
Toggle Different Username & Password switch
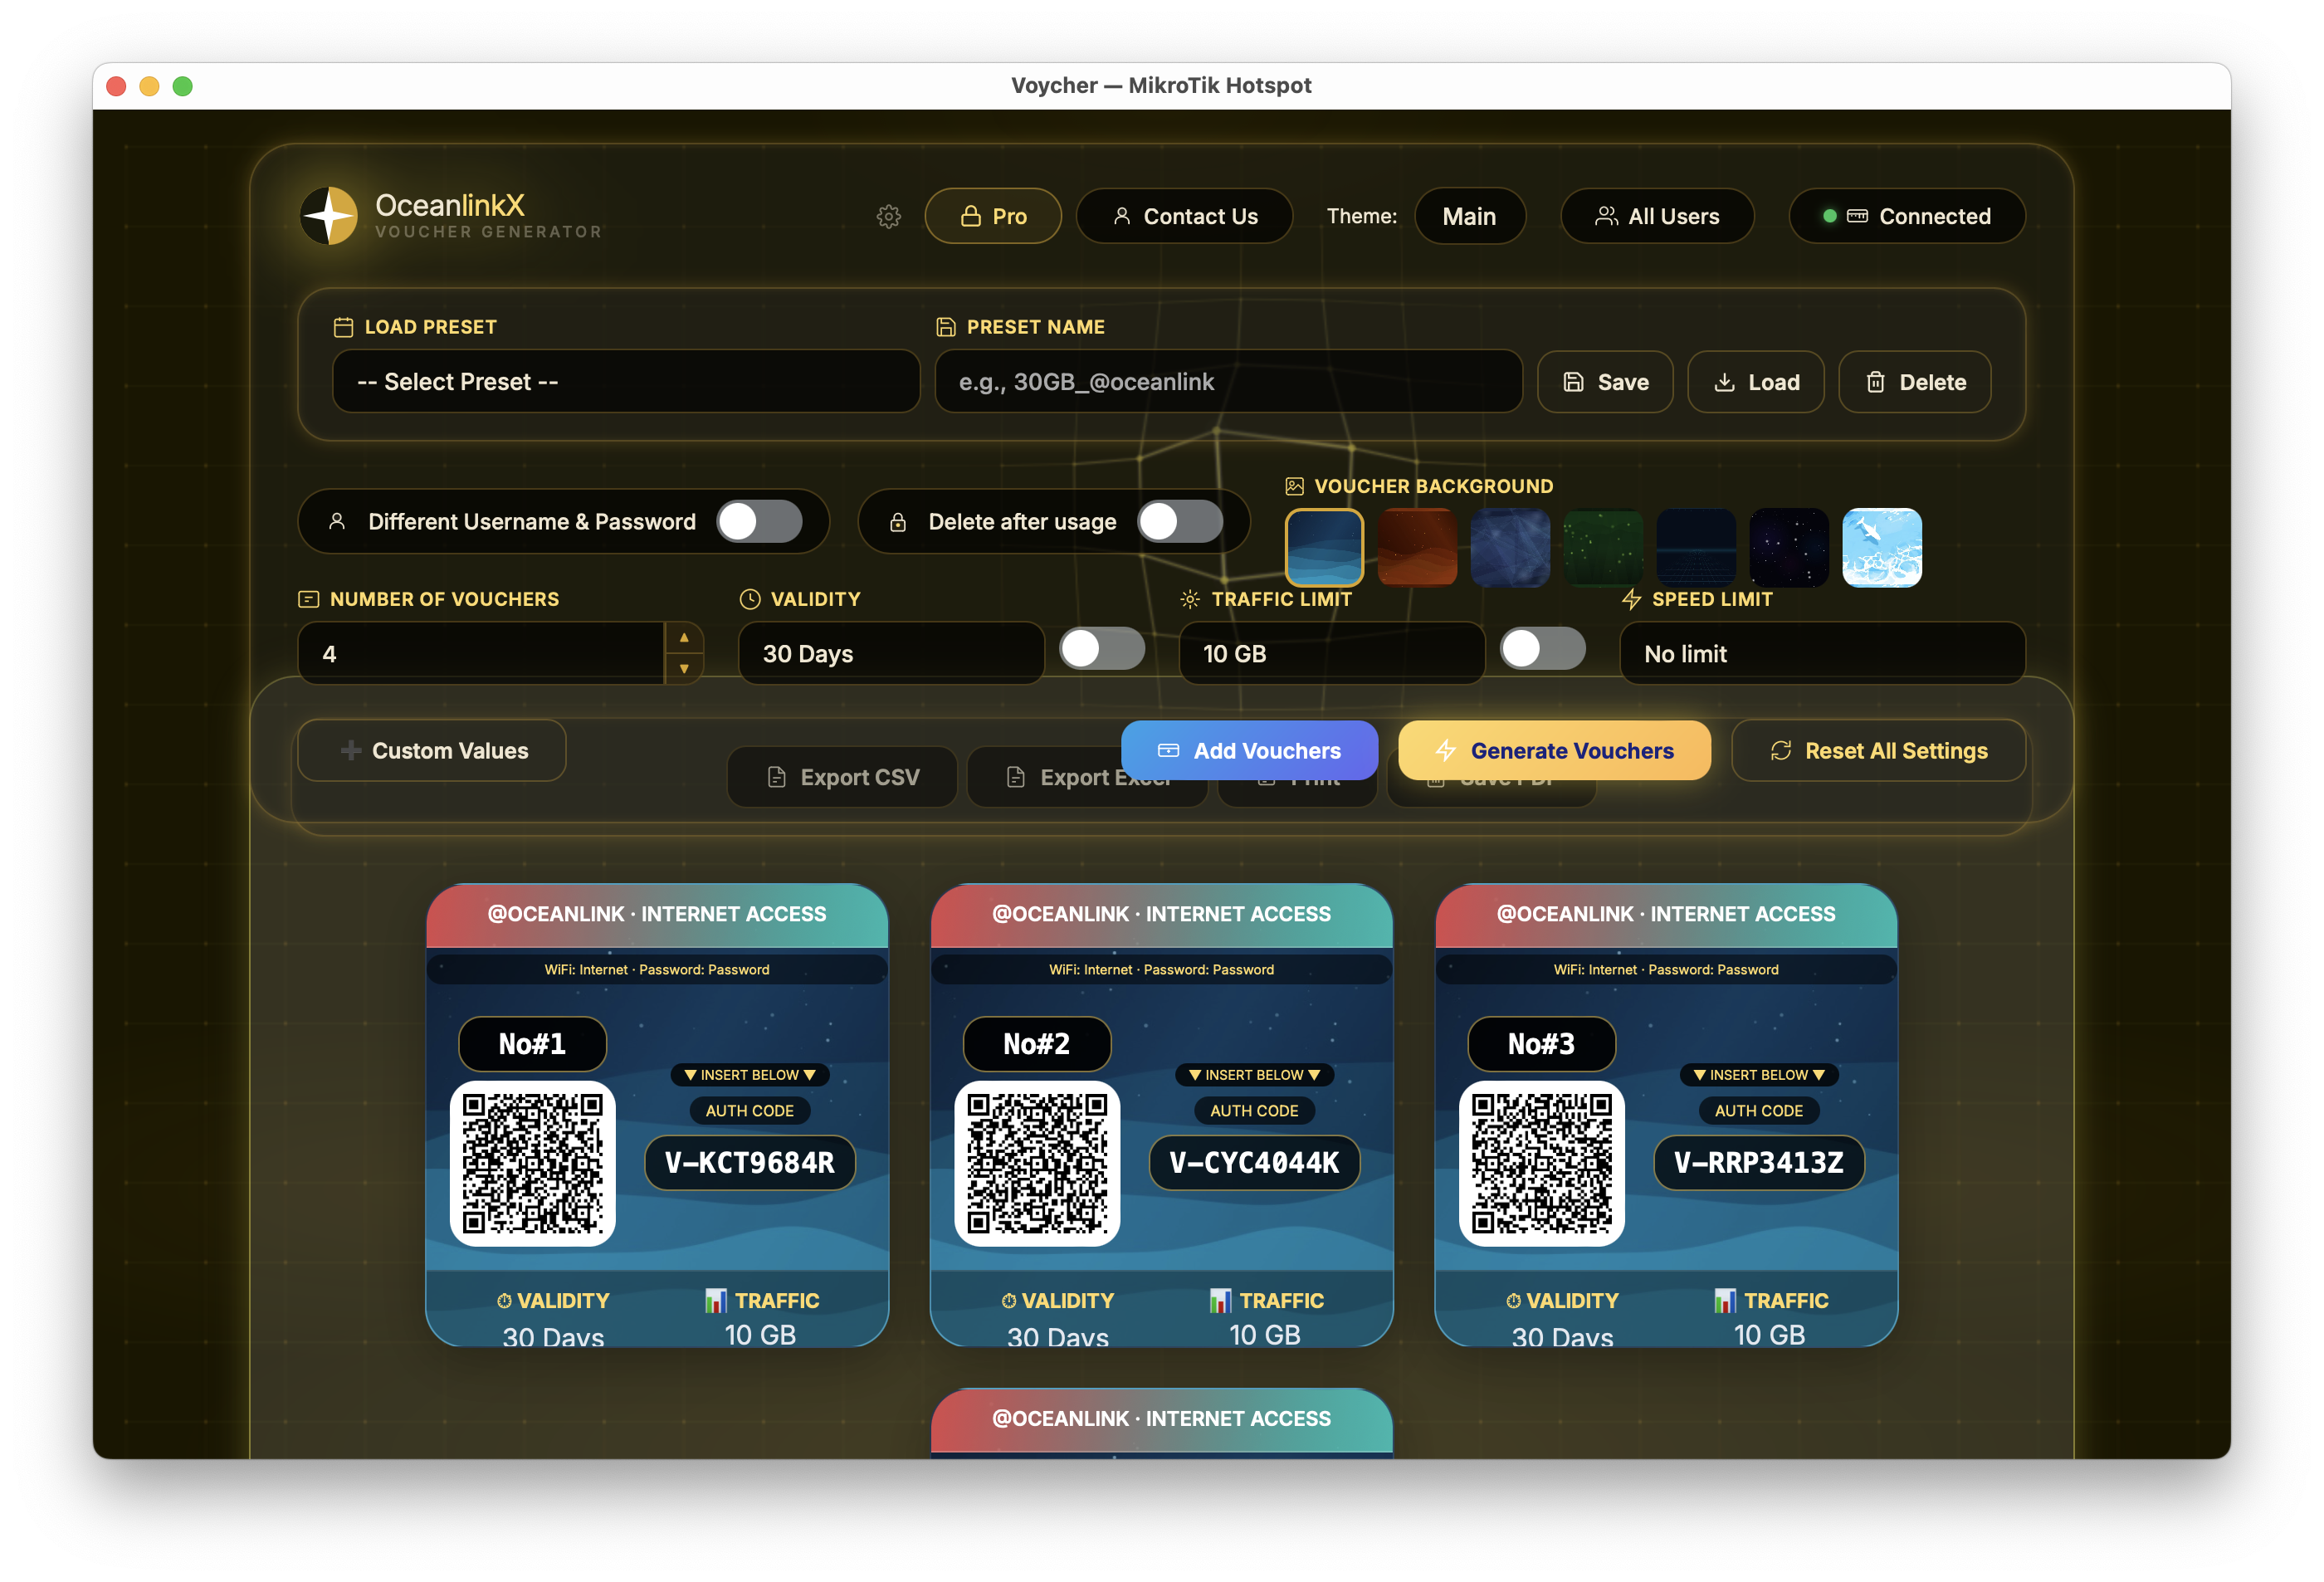(x=760, y=522)
